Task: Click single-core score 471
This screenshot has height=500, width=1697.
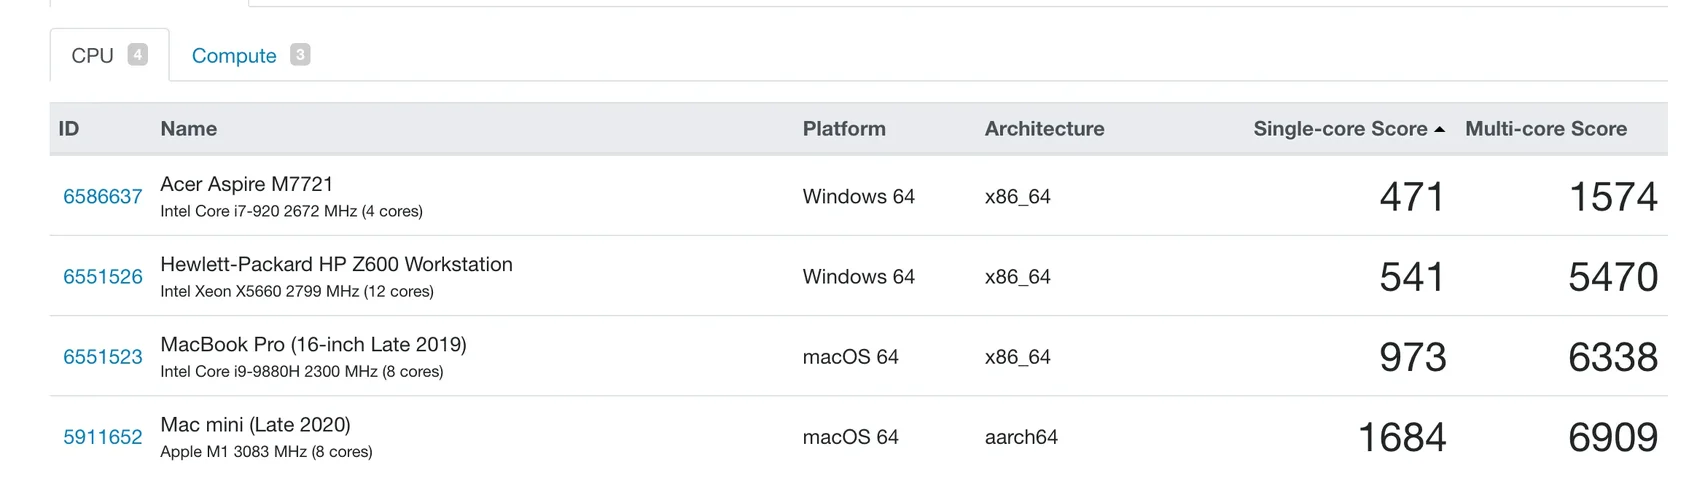Action: [x=1412, y=197]
